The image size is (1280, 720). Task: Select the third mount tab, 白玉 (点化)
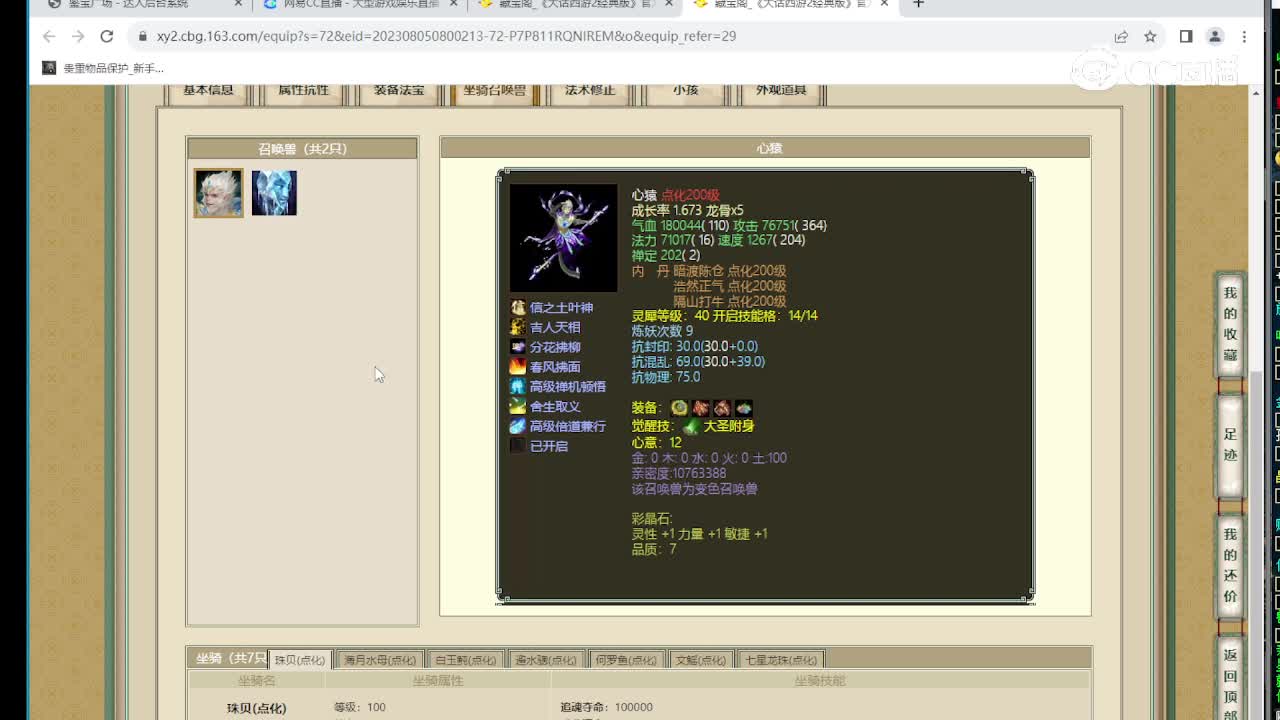tap(466, 660)
